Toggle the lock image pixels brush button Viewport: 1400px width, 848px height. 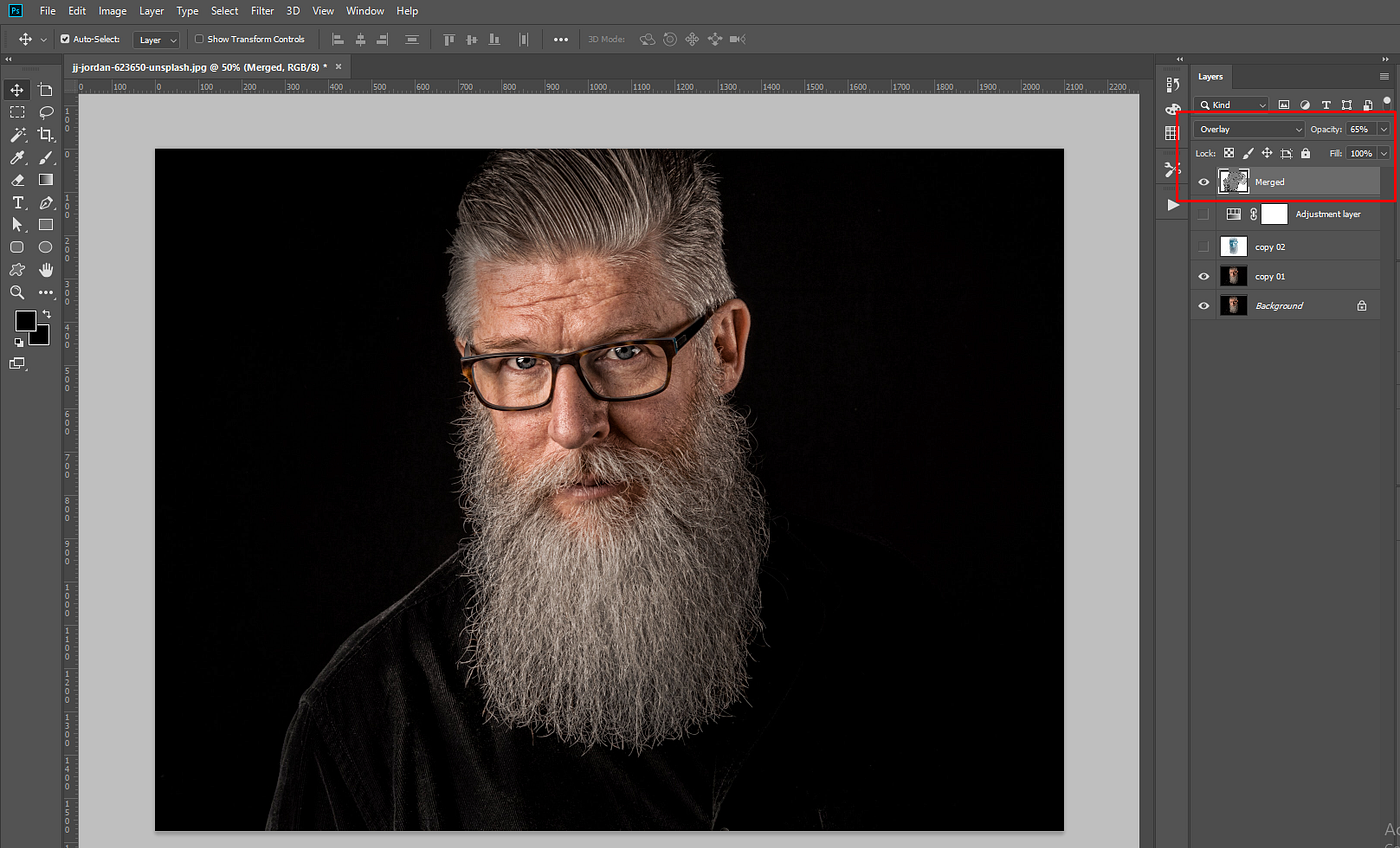(1248, 153)
